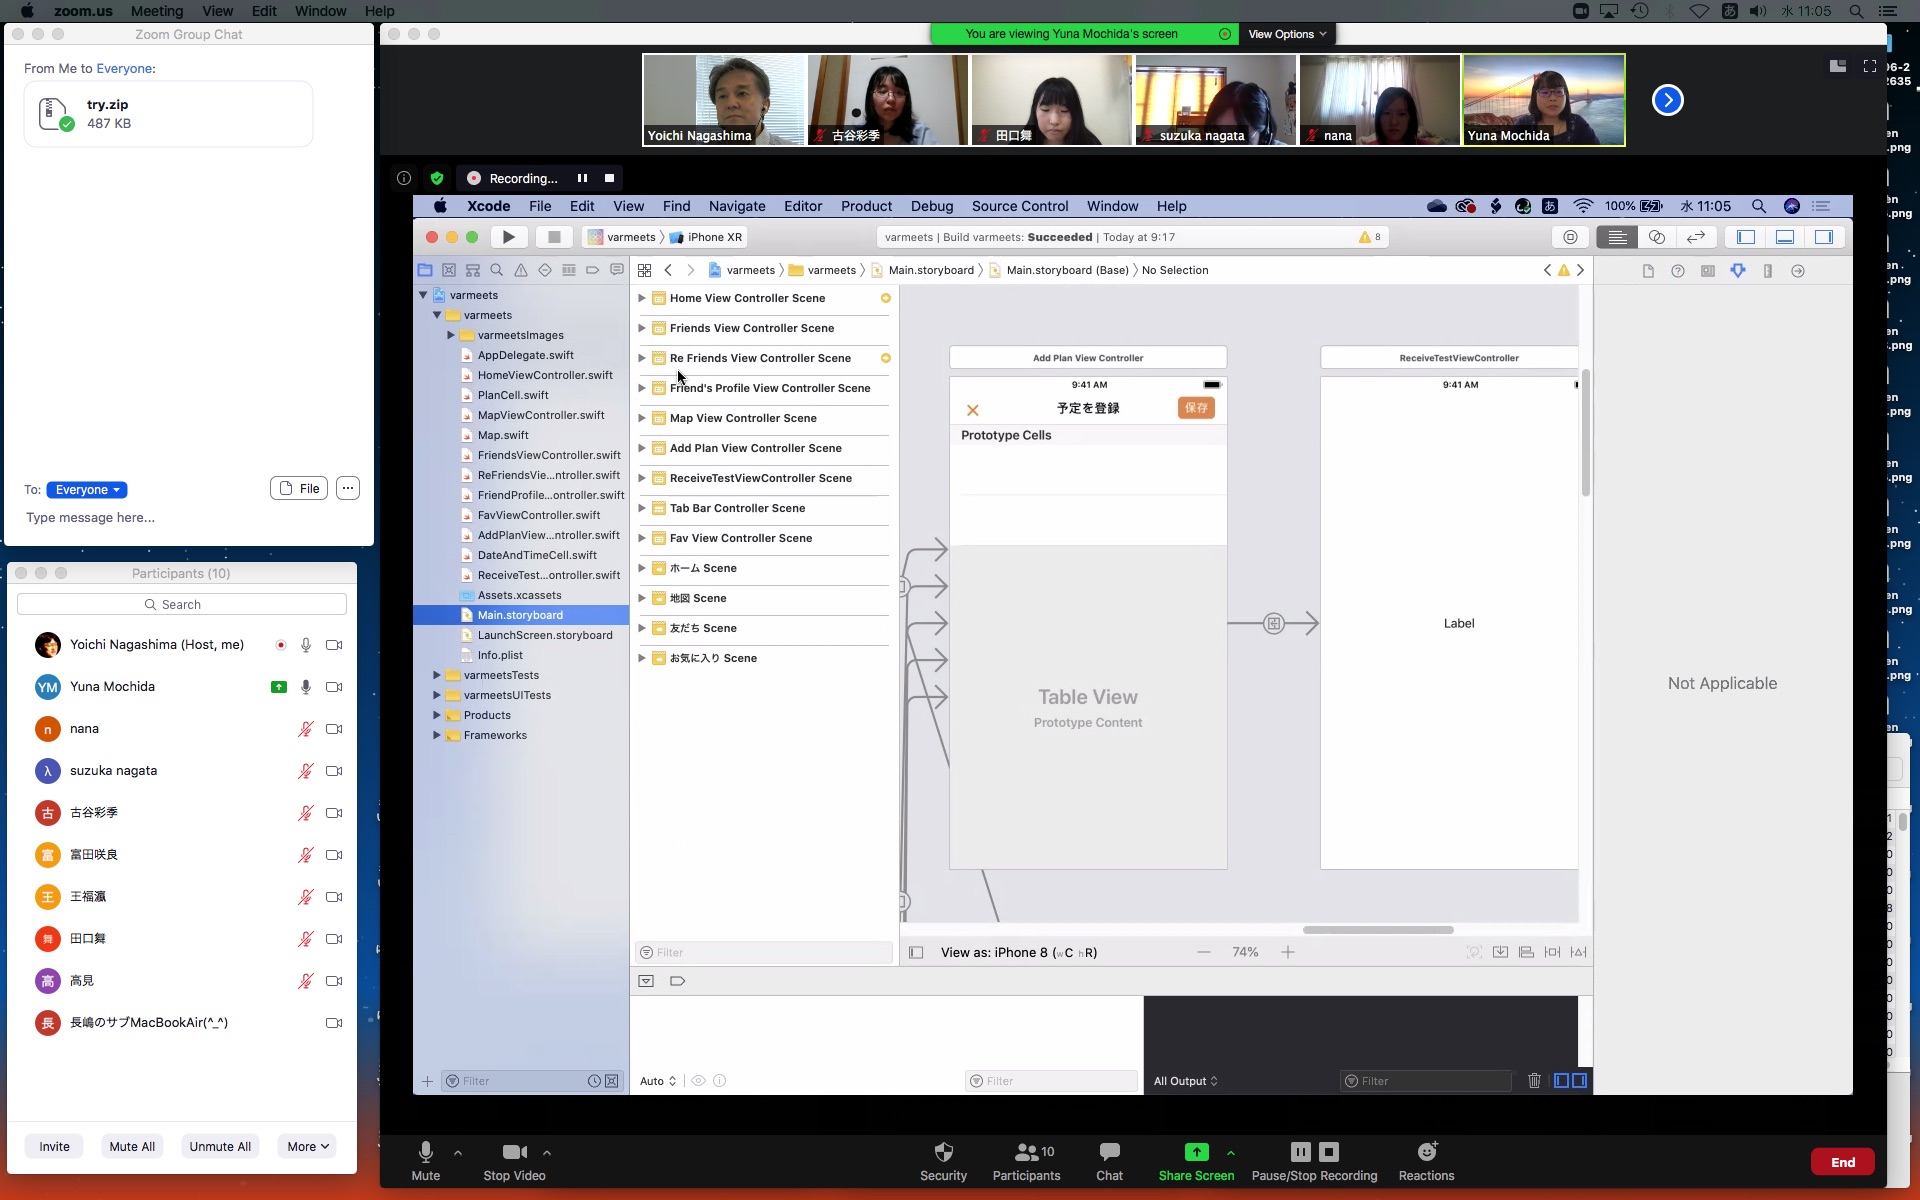
Task: Click the red End meeting button
Action: tap(1842, 1162)
